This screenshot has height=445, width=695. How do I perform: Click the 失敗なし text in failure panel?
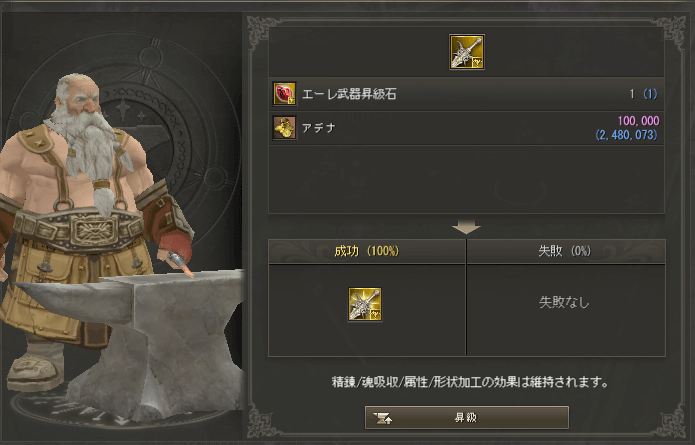[564, 303]
